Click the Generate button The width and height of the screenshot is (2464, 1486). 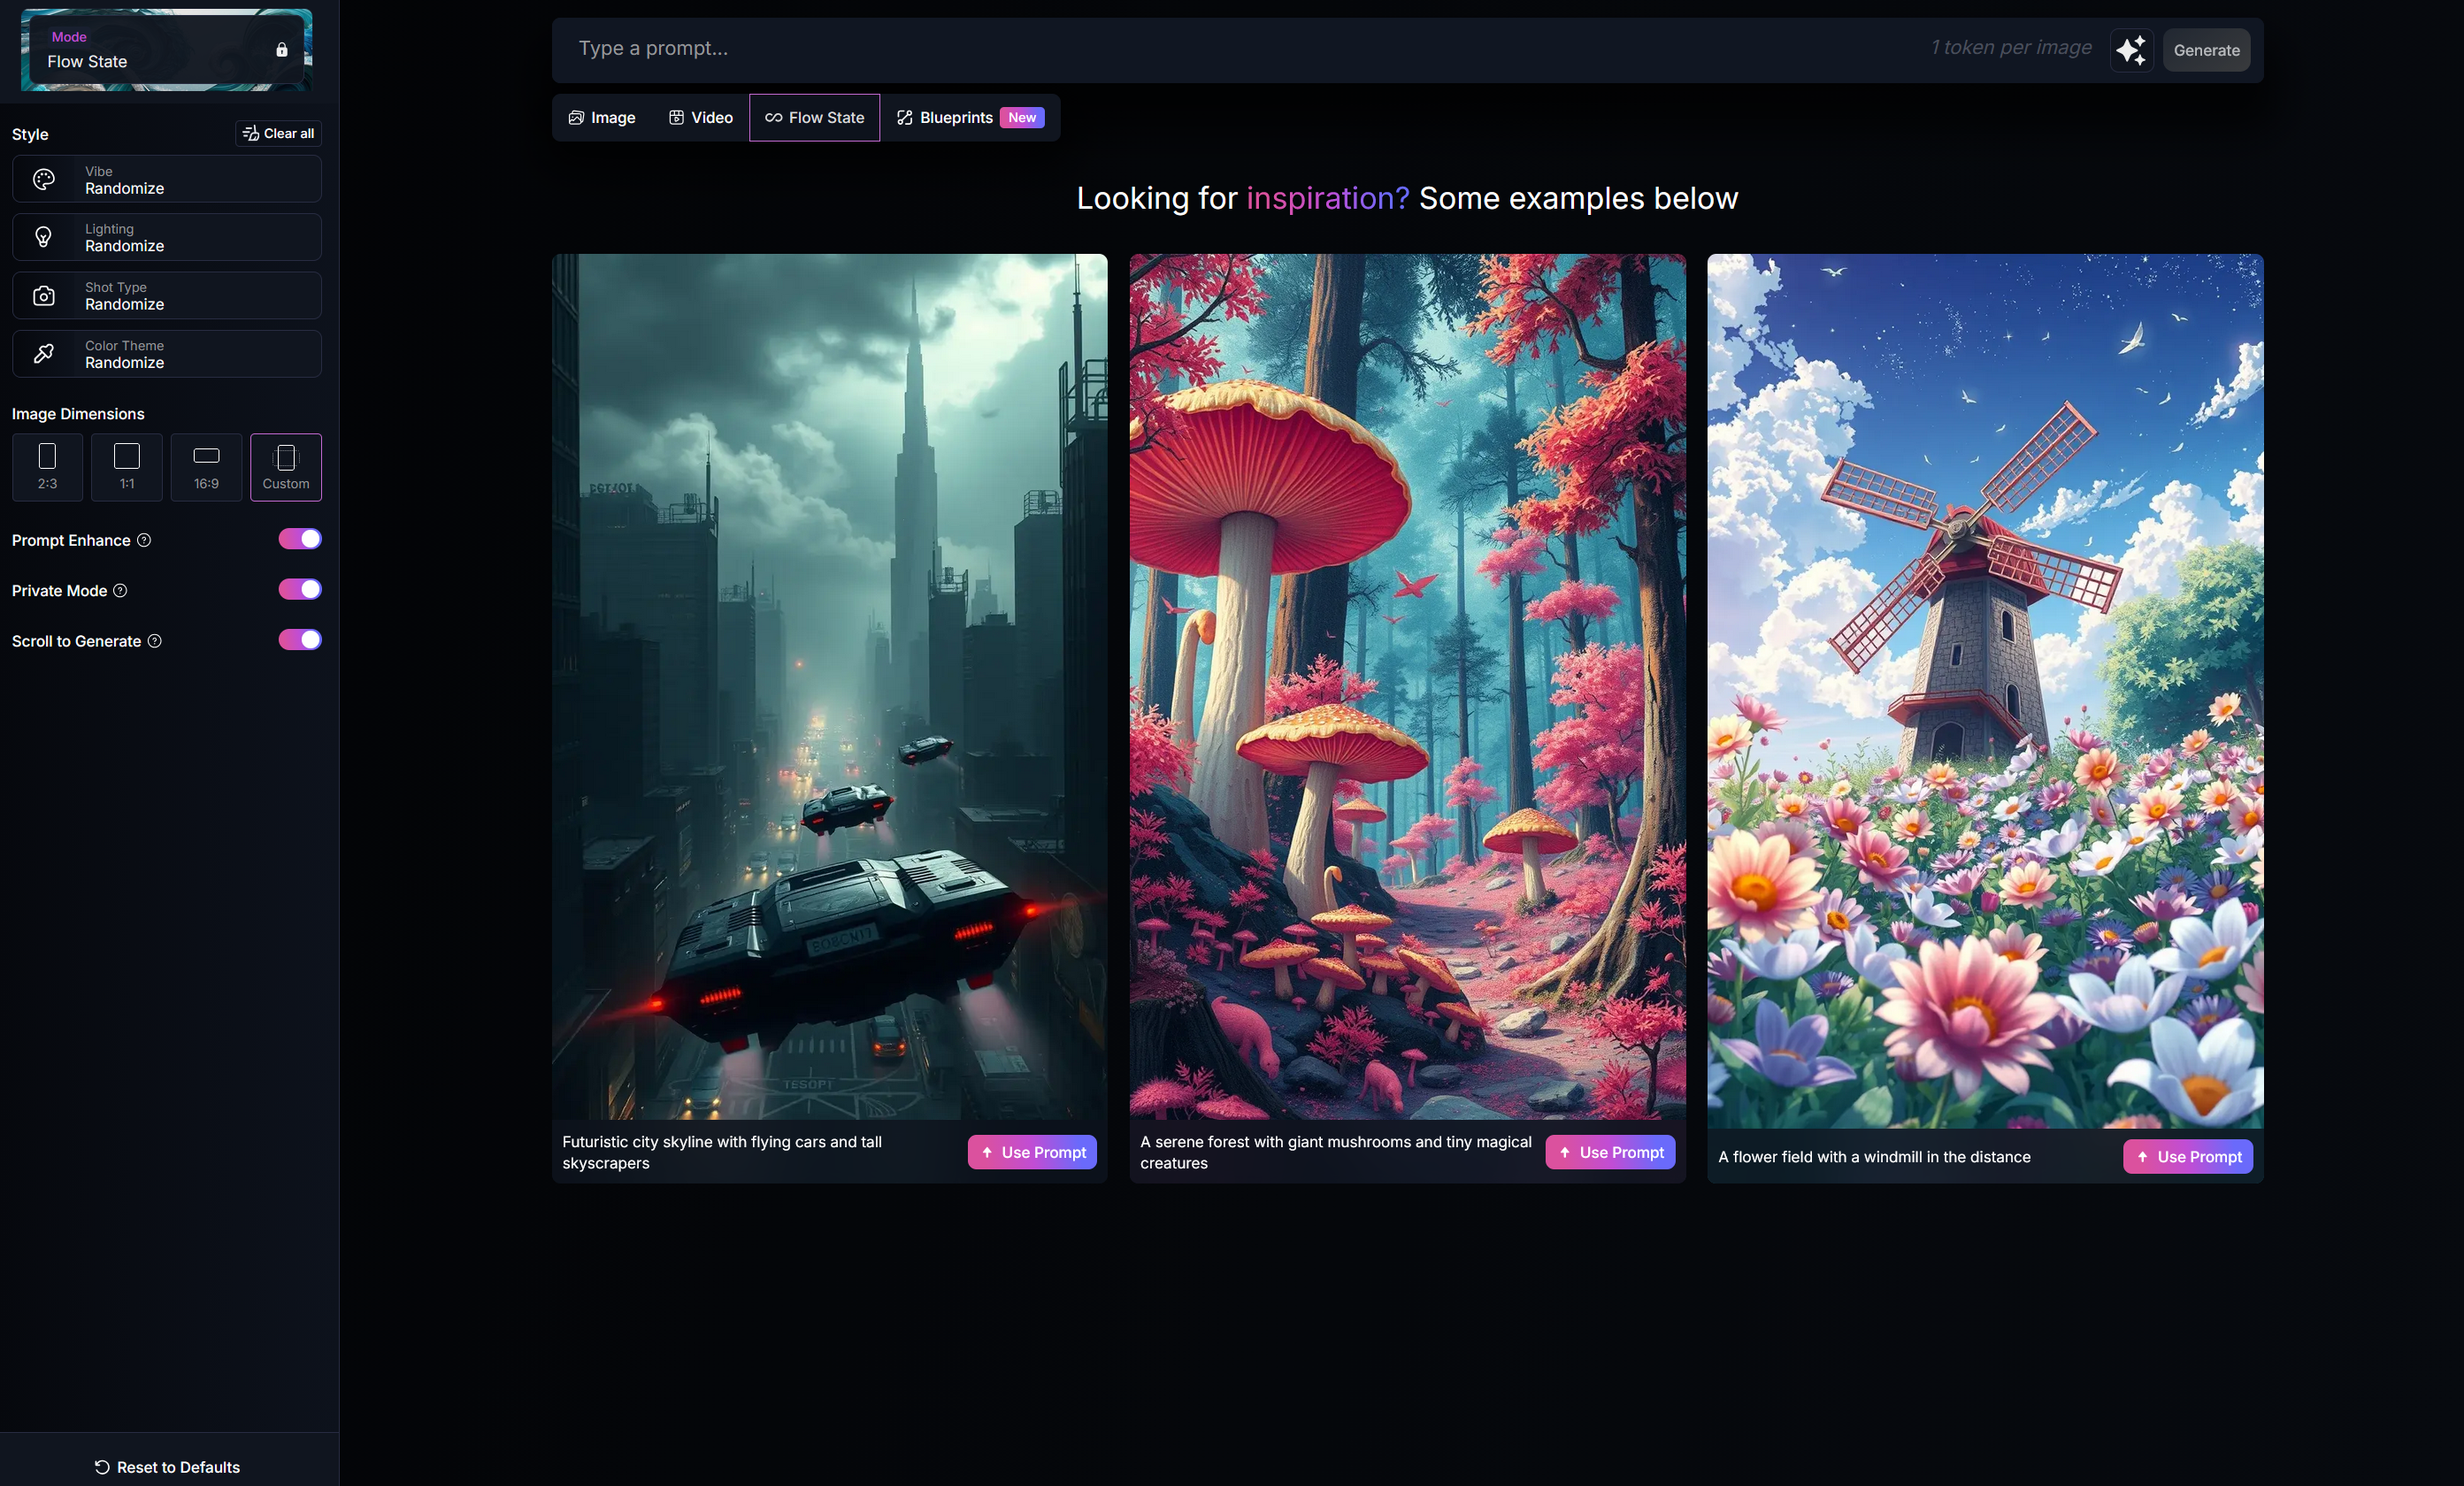coord(2206,50)
